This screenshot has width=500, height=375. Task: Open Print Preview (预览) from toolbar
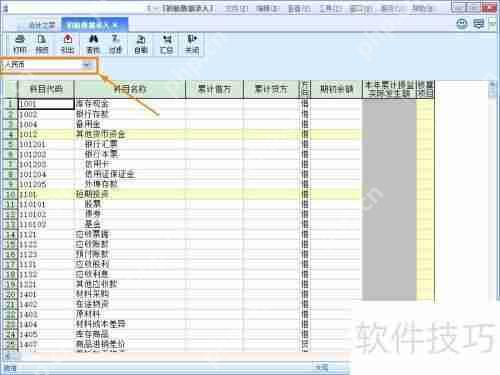[42, 44]
